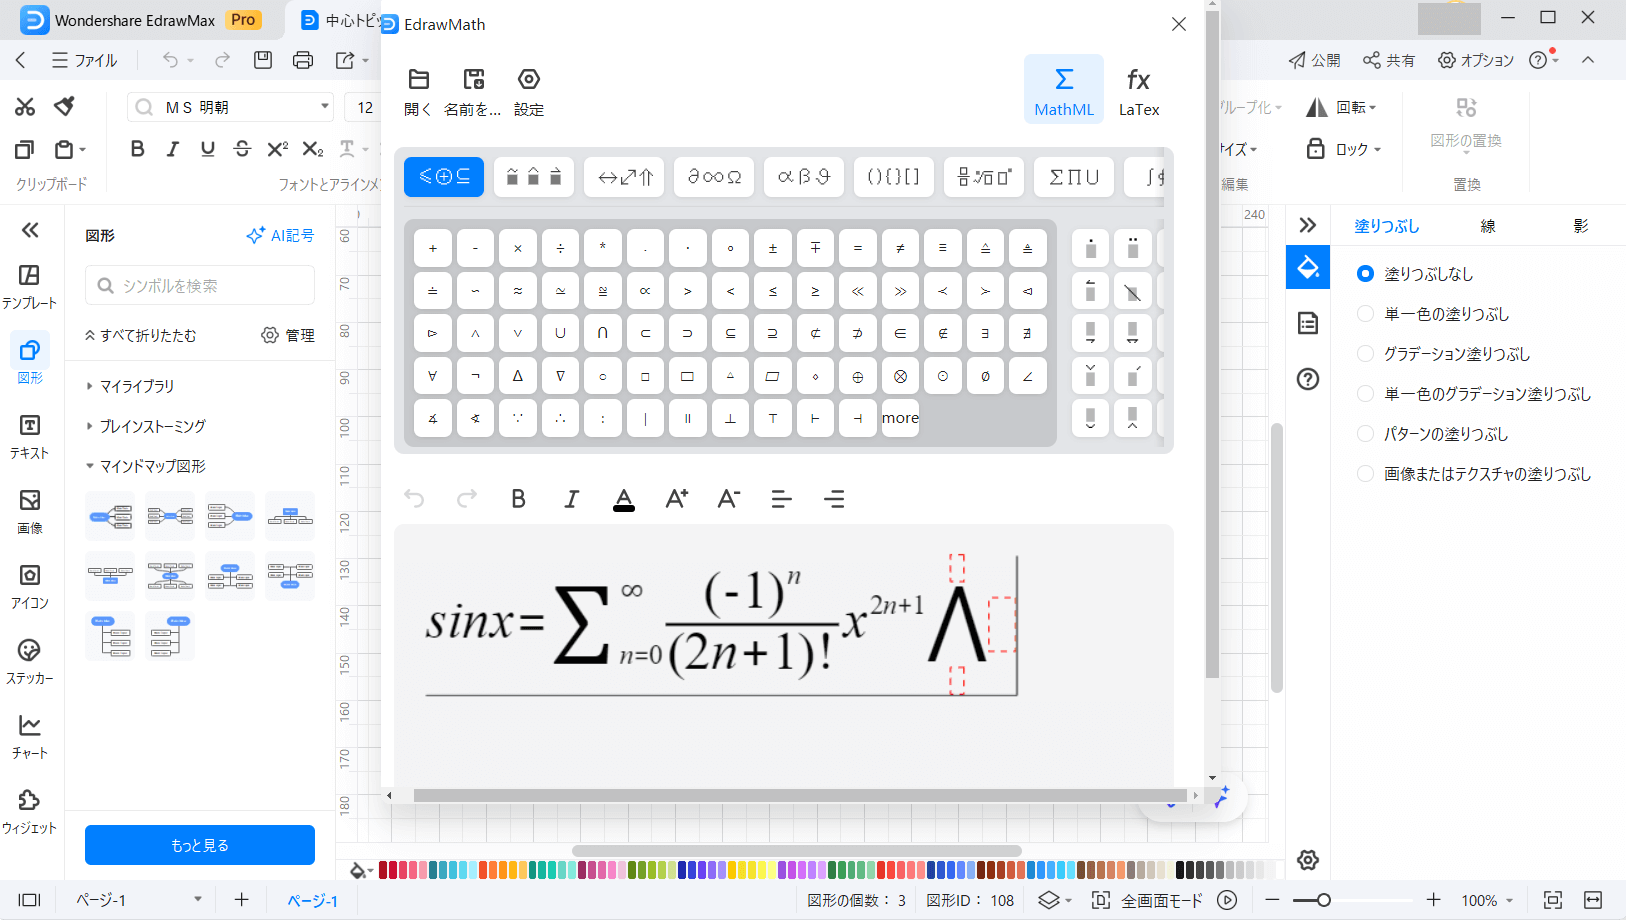The width and height of the screenshot is (1626, 920).
Task: Select 画像またはテクスチャの塗りつぶし option
Action: click(1365, 473)
